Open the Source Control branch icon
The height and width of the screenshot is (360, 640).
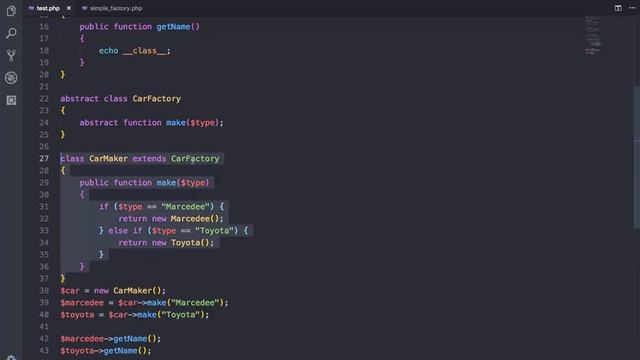(x=11, y=55)
